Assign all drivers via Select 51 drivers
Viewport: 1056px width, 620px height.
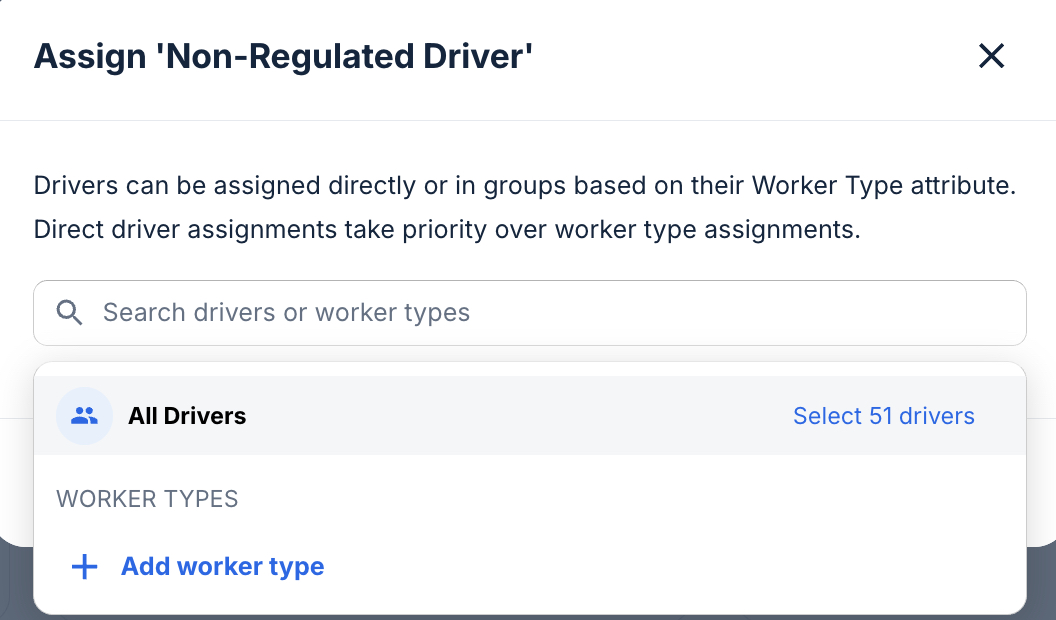click(x=884, y=416)
